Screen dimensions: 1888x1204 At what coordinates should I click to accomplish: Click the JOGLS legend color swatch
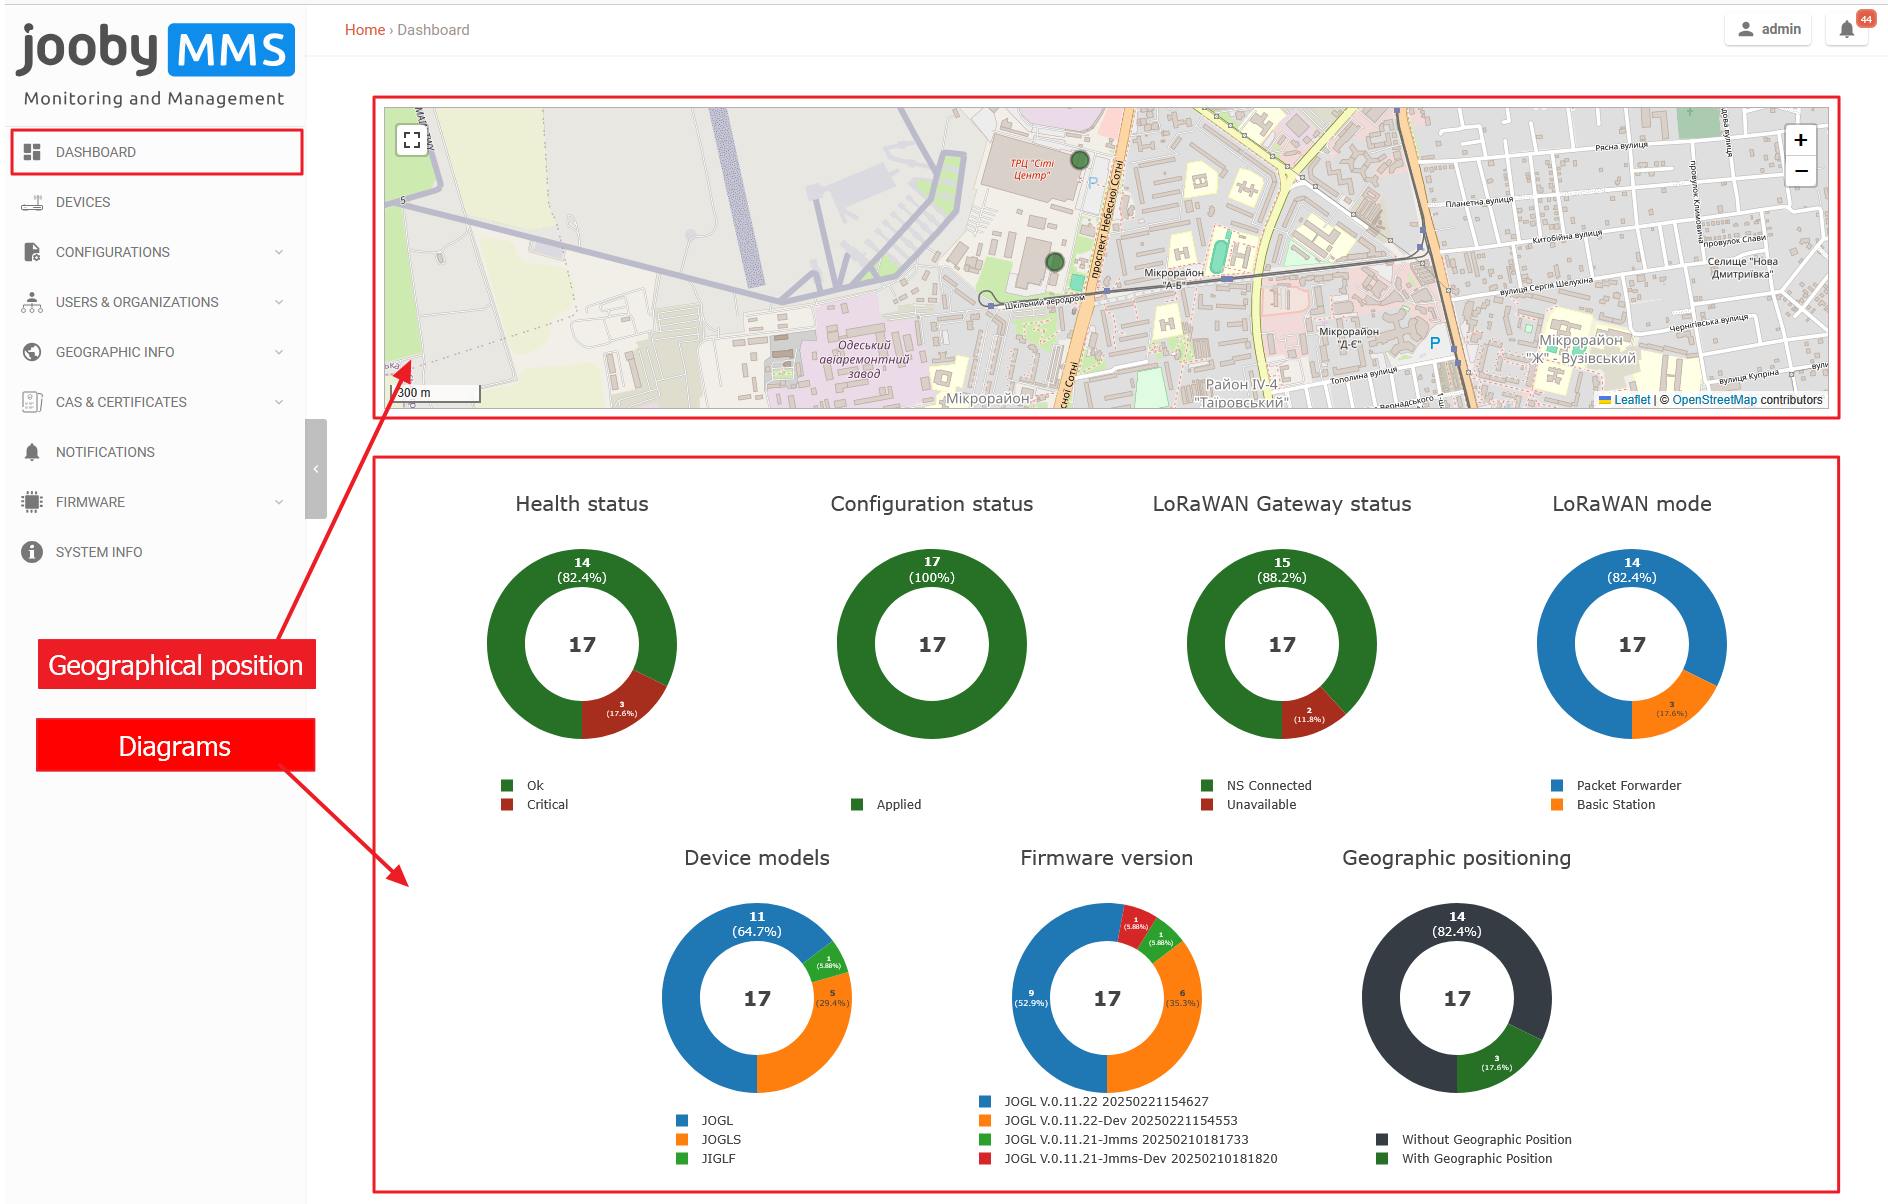[x=682, y=1139]
